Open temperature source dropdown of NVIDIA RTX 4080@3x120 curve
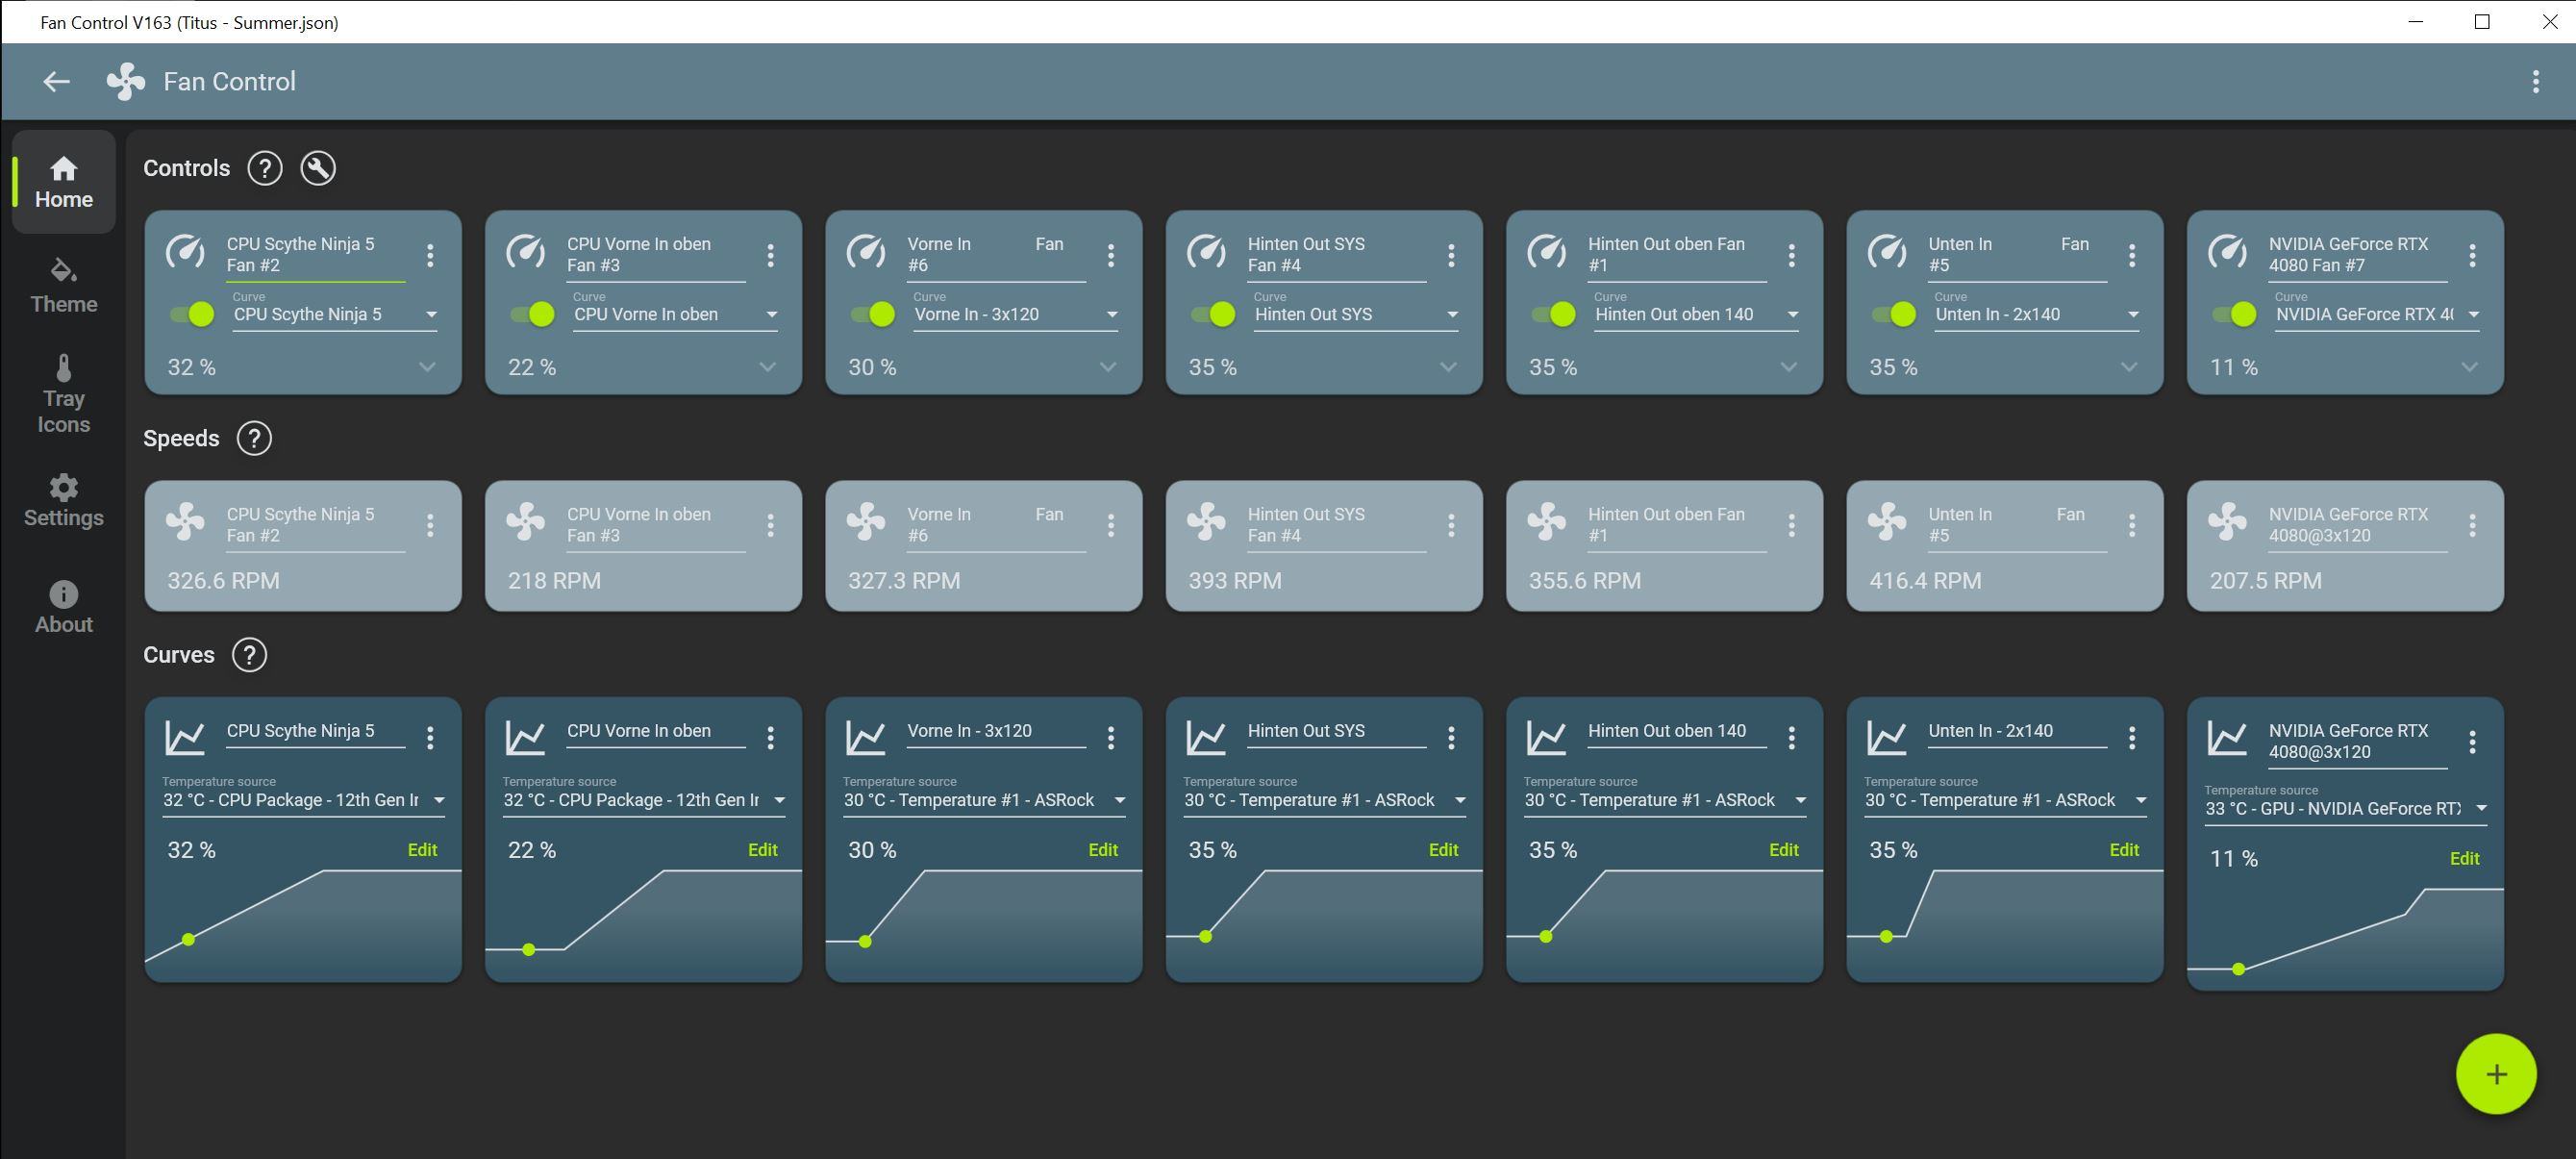 click(x=2346, y=808)
